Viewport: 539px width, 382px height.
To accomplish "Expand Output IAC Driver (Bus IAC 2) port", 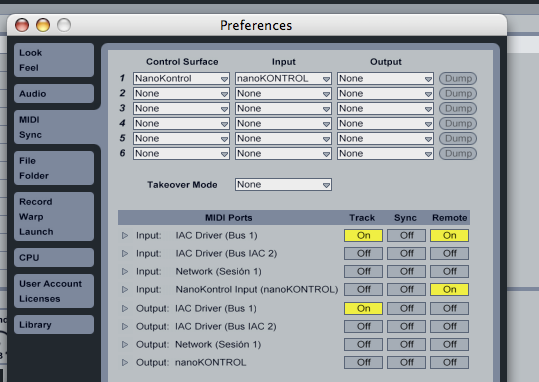I will 125,326.
